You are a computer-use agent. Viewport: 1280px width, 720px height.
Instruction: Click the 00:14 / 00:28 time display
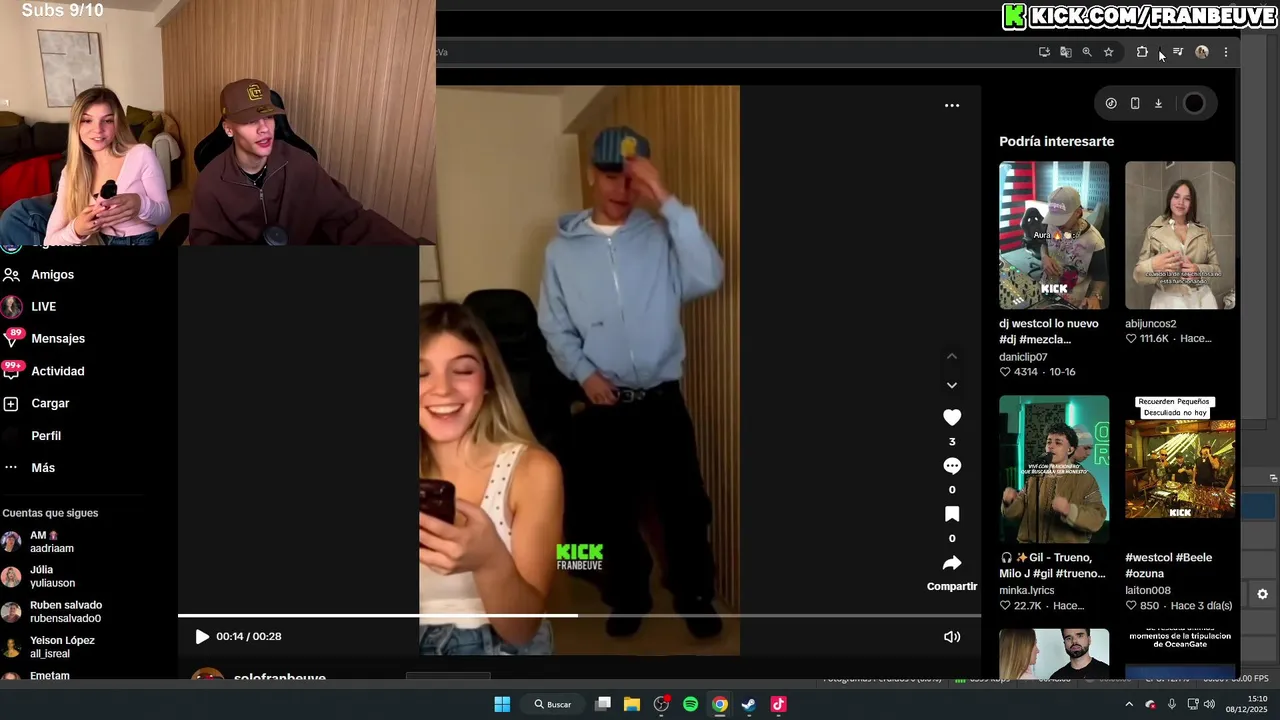pyautogui.click(x=249, y=637)
